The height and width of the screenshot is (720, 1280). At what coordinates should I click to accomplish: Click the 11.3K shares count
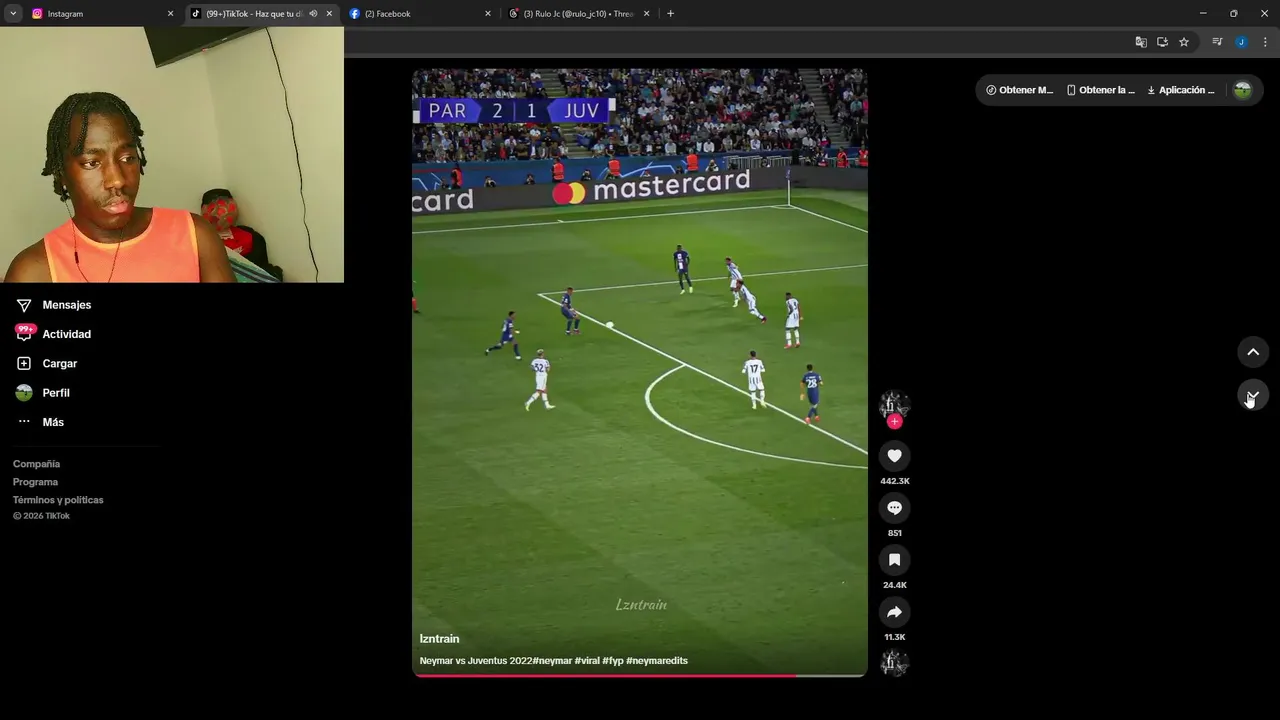tap(894, 637)
